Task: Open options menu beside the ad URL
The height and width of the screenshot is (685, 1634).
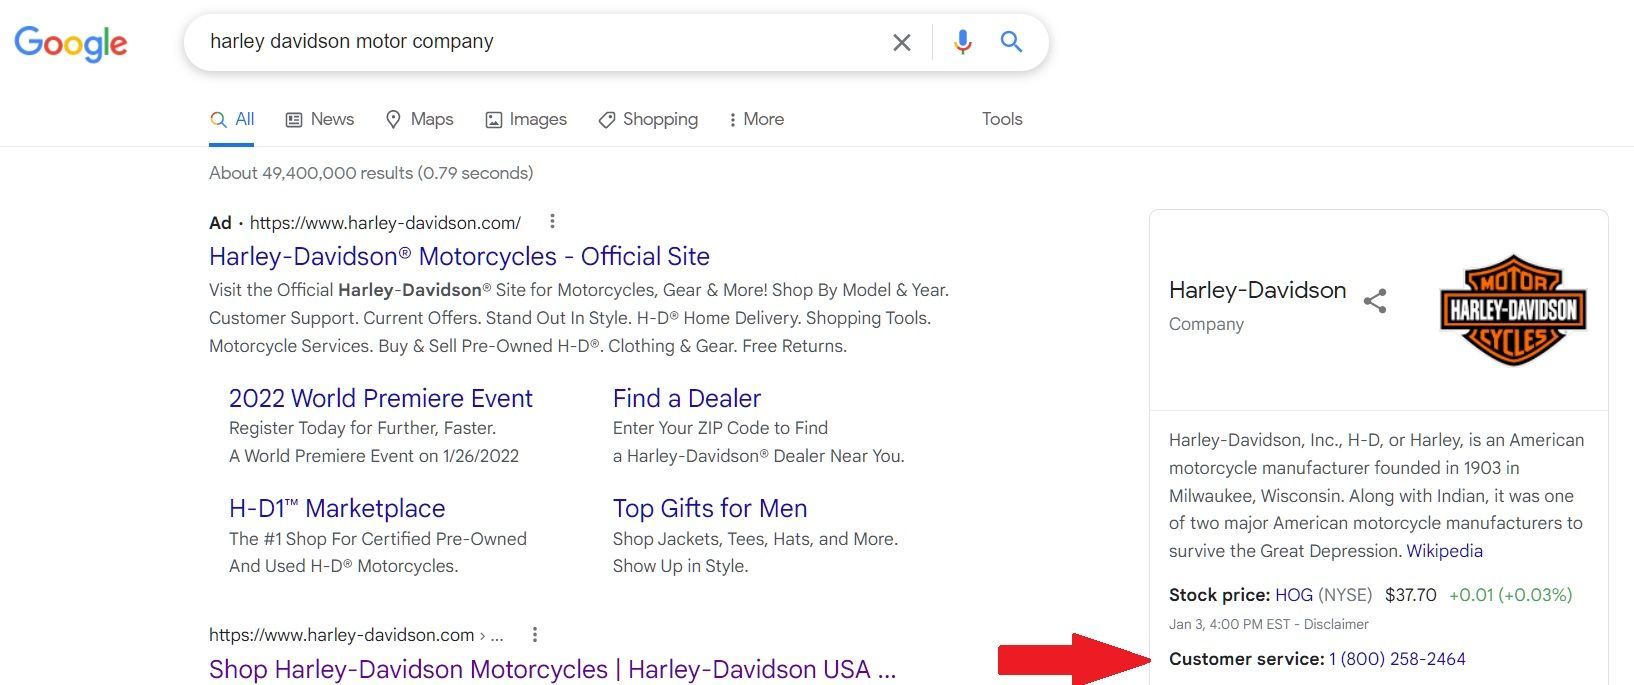Action: tap(552, 222)
